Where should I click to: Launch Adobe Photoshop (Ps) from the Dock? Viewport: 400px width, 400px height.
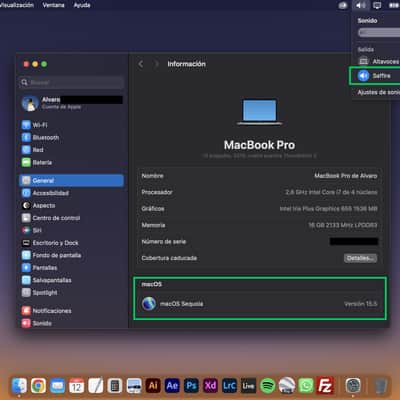191,386
